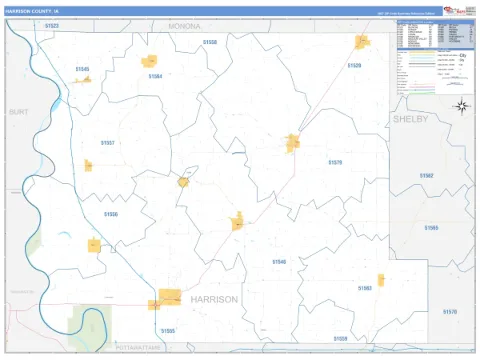Select ZIP code label 51563
Viewport: 480px width, 360px height.
click(365, 288)
